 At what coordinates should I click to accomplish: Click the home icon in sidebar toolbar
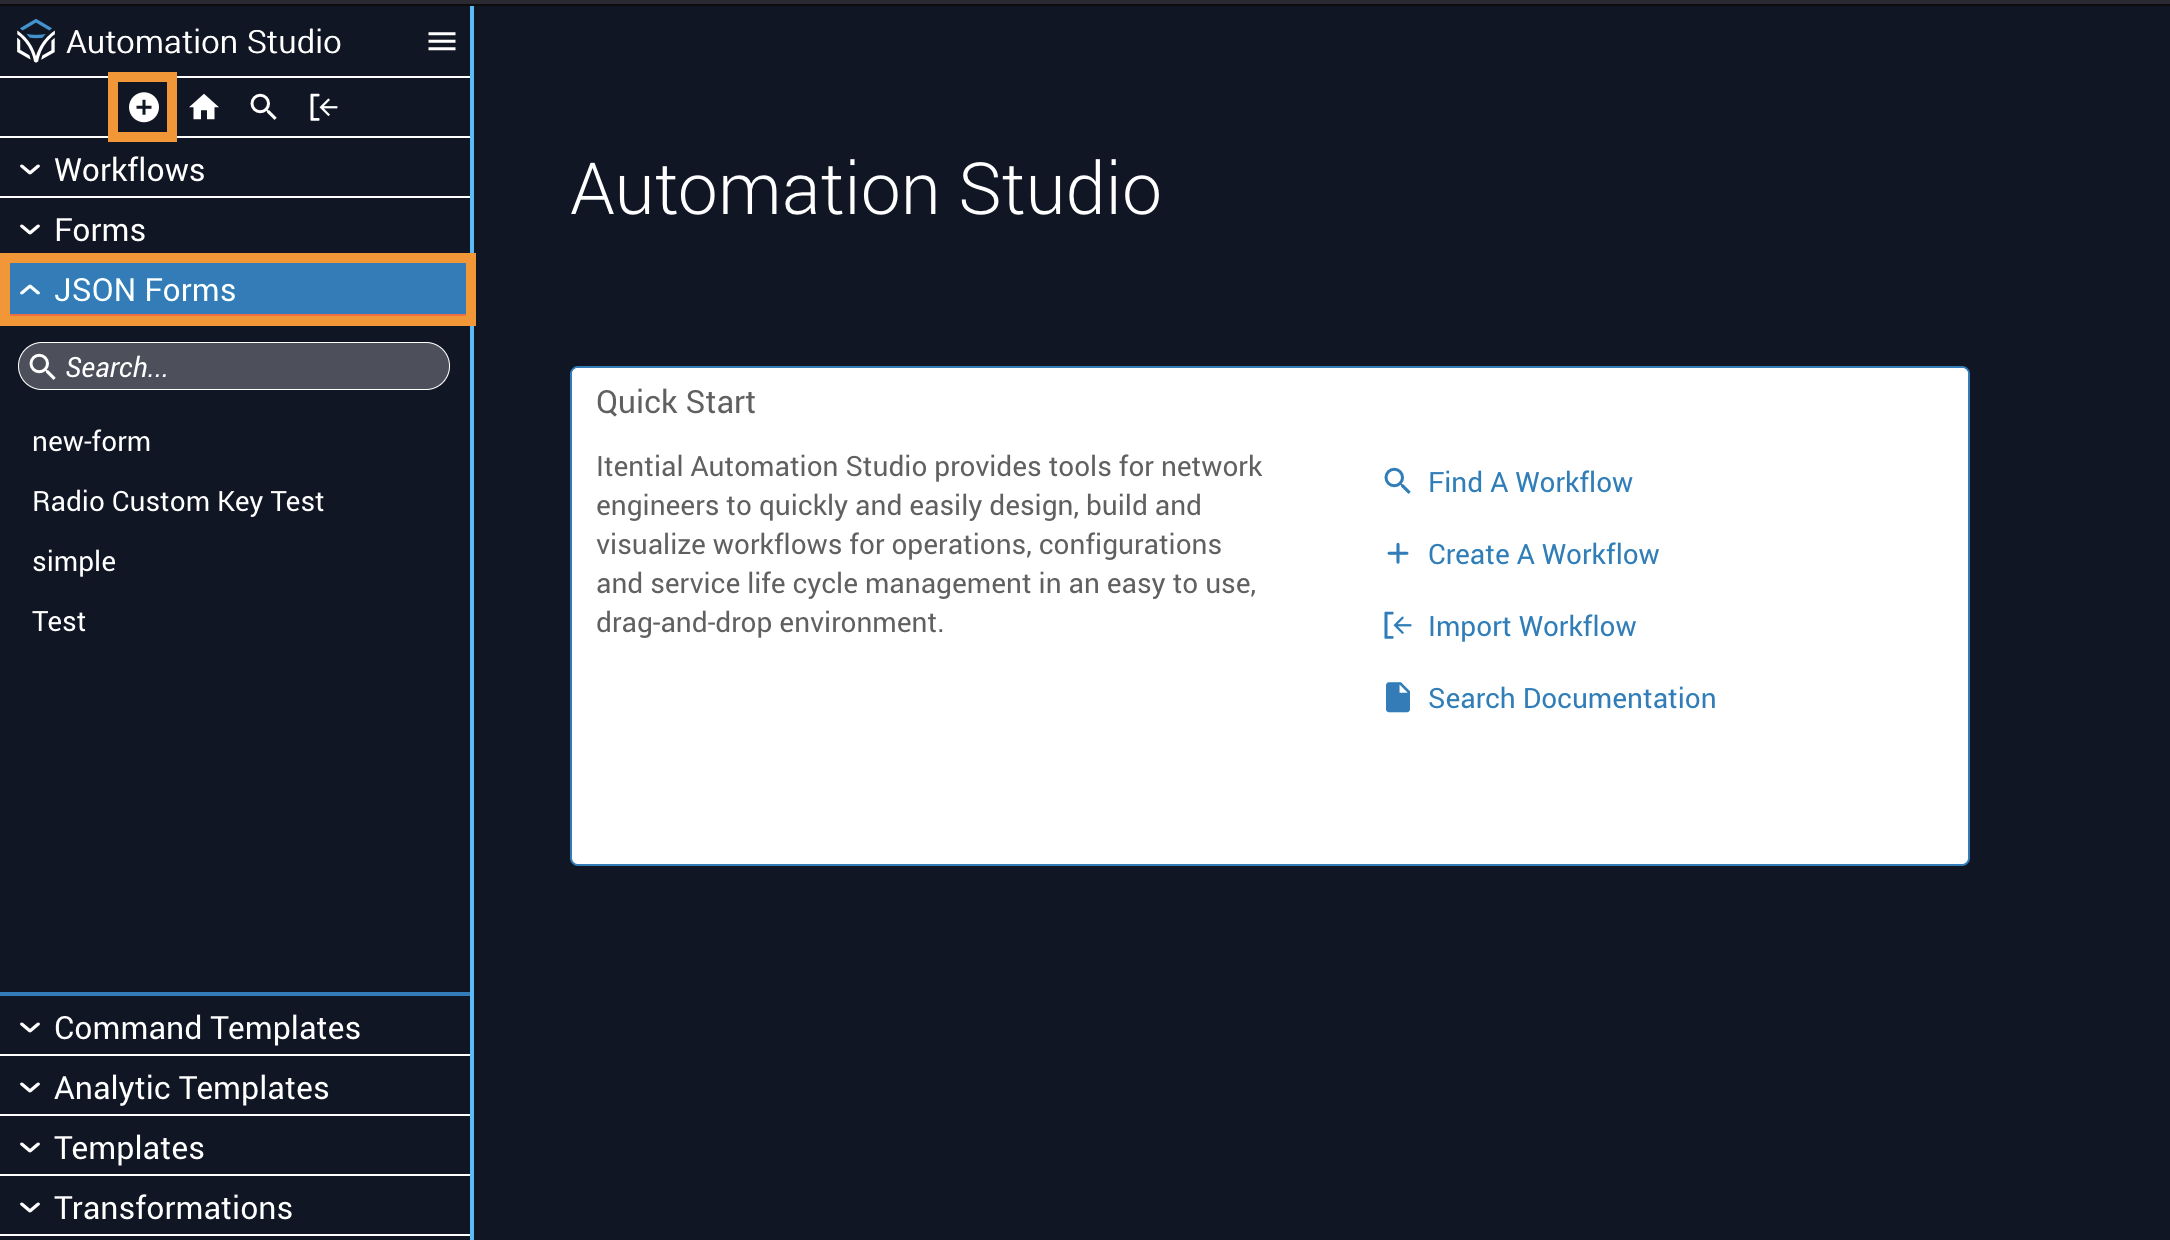click(204, 107)
